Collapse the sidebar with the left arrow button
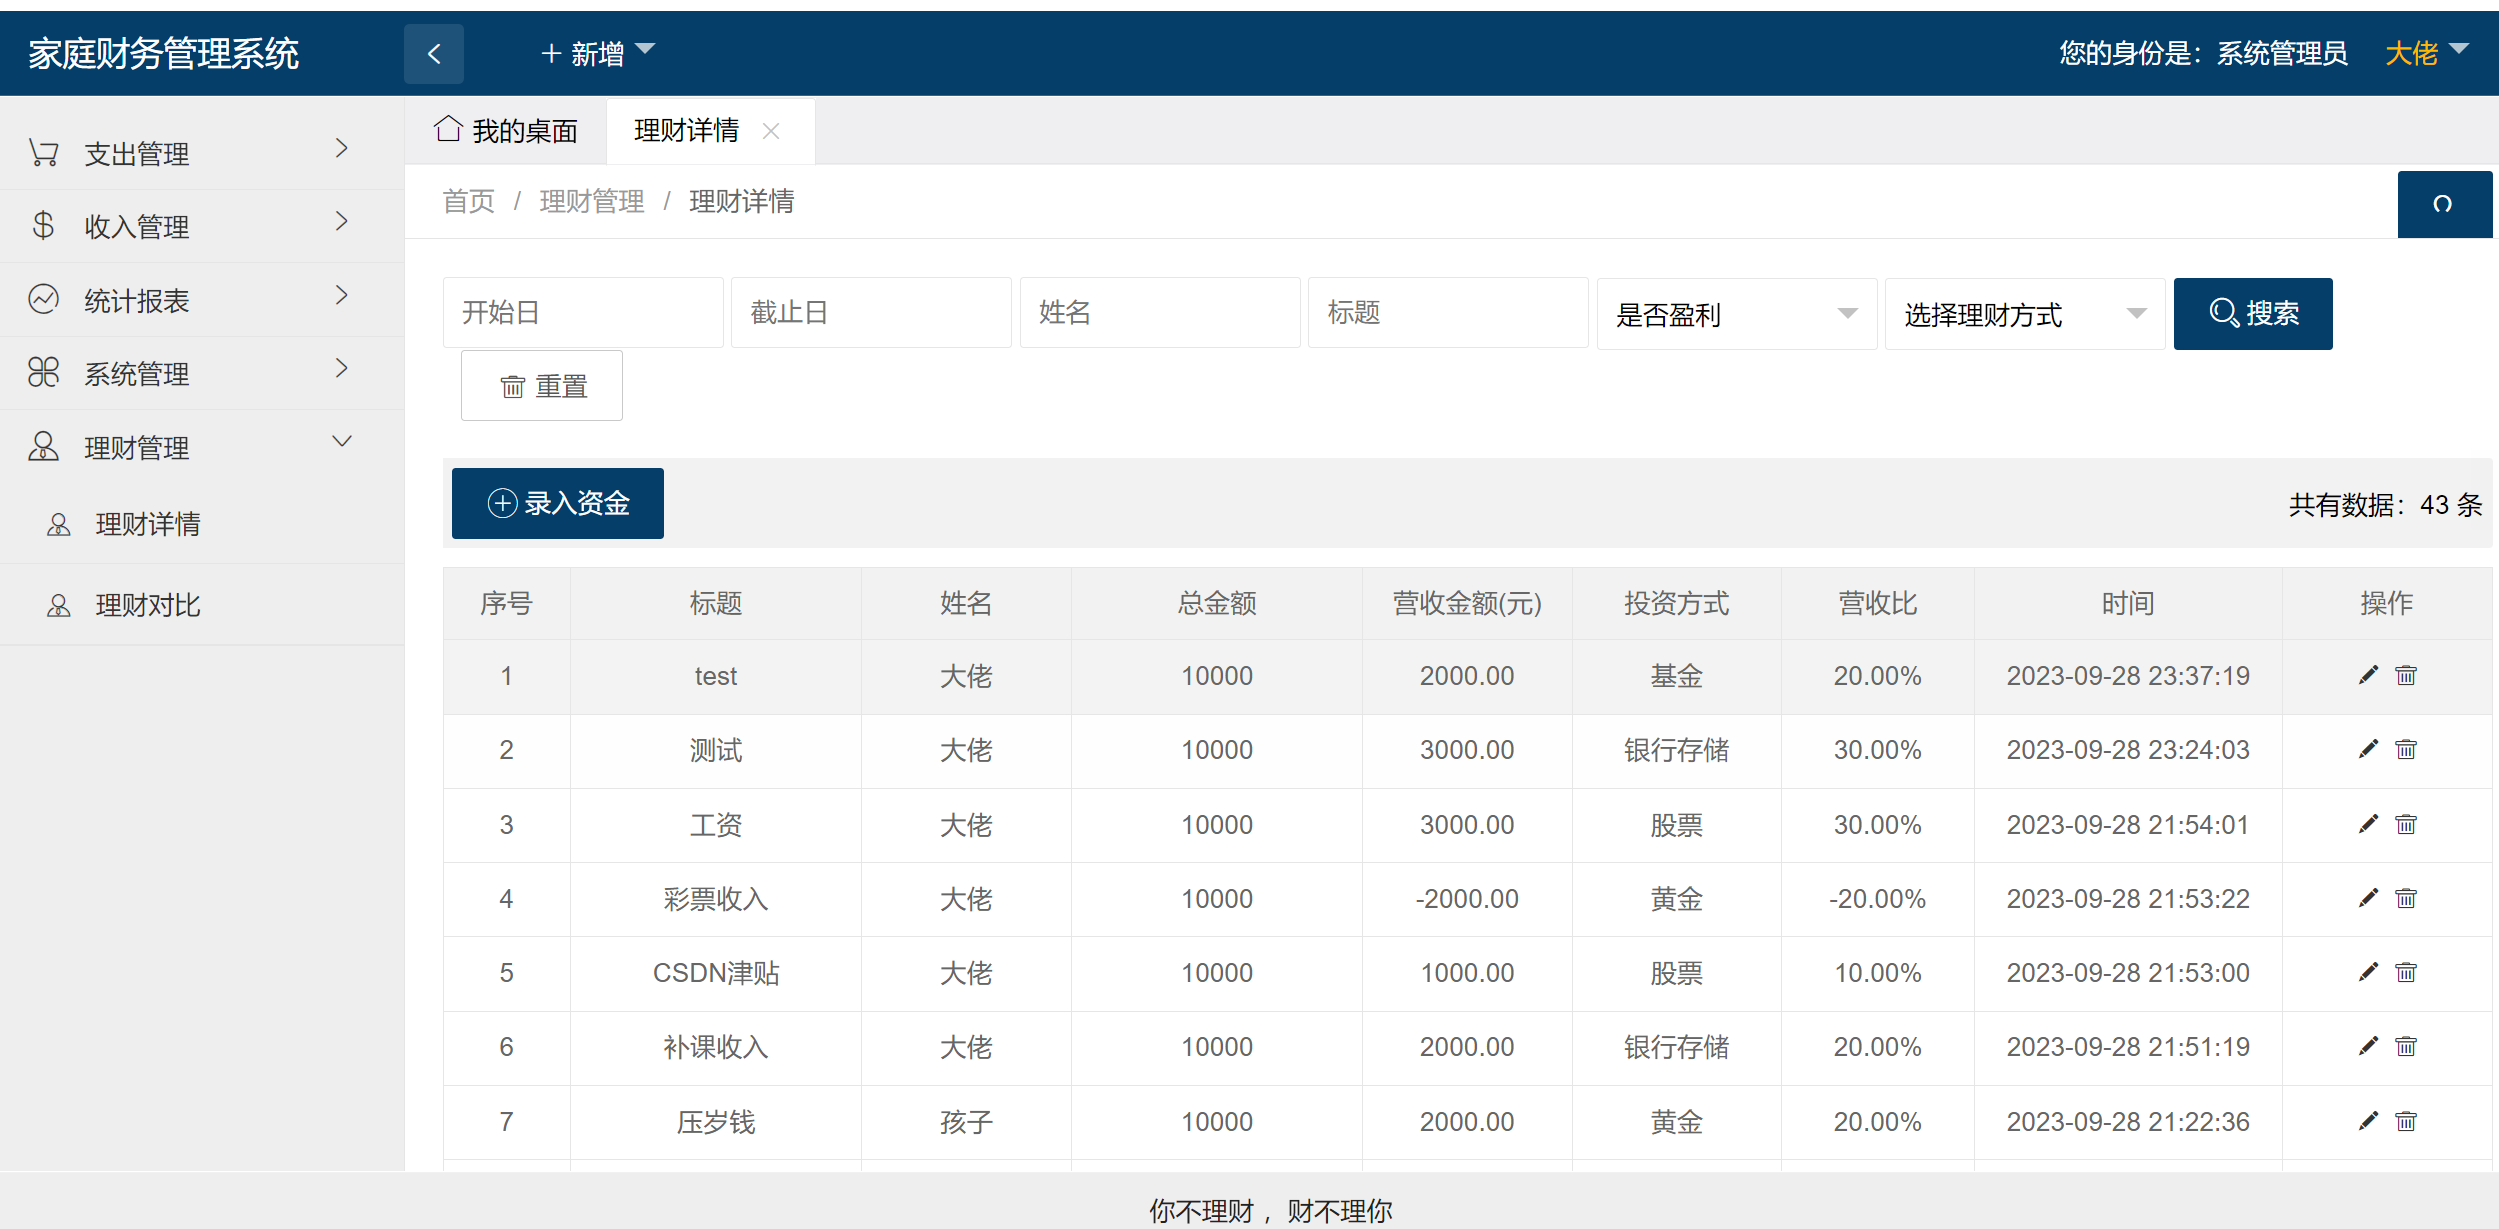Viewport: 2499px width, 1229px height. (433, 53)
